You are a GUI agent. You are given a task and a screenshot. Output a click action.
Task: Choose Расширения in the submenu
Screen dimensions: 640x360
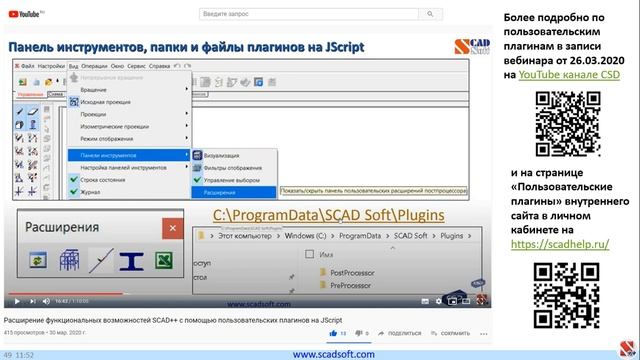234,192
